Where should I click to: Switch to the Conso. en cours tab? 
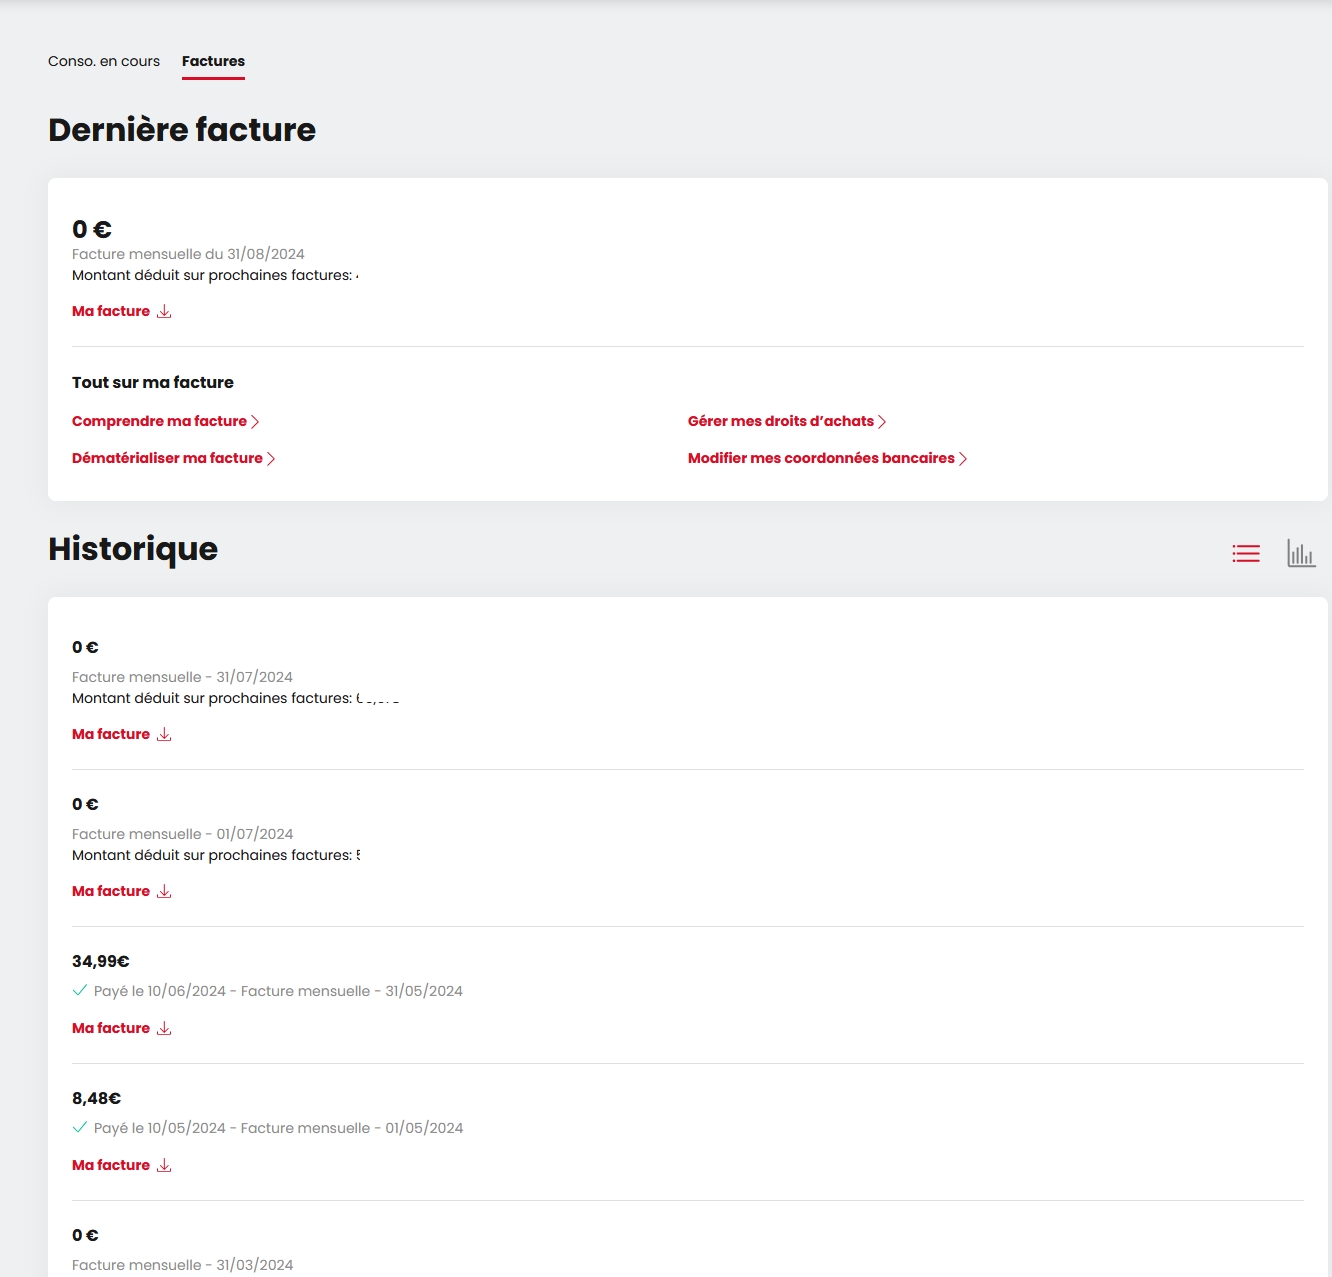103,61
